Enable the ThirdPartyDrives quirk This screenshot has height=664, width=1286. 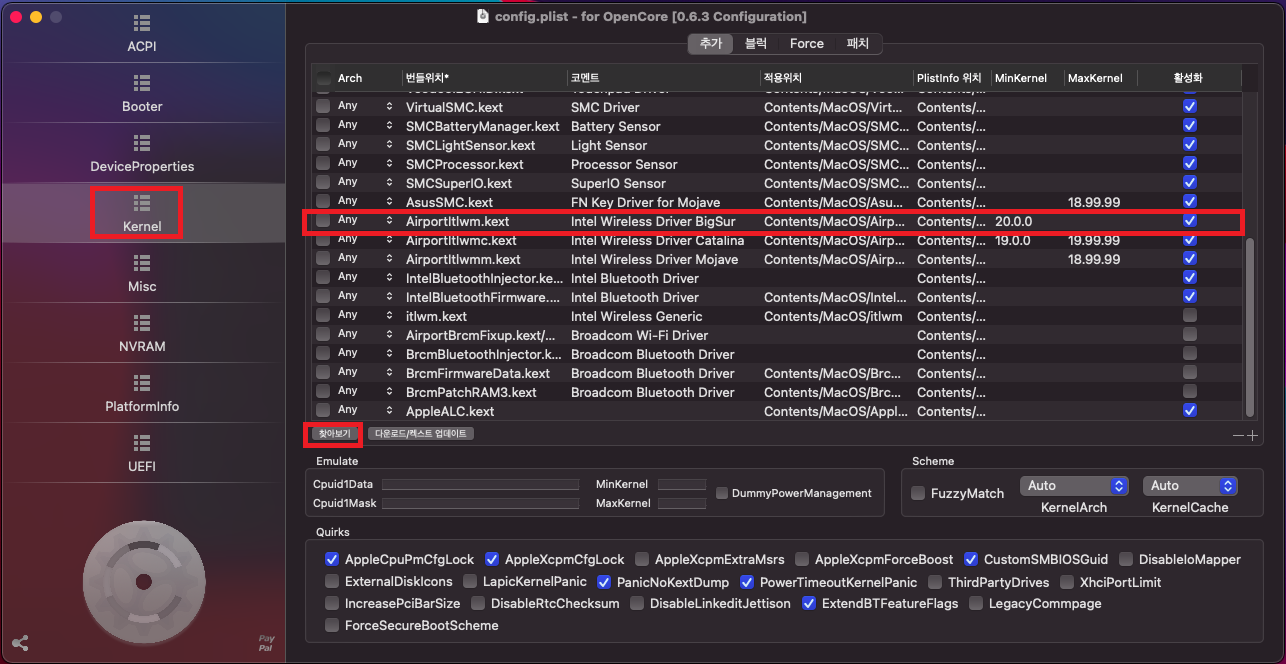[x=935, y=581]
